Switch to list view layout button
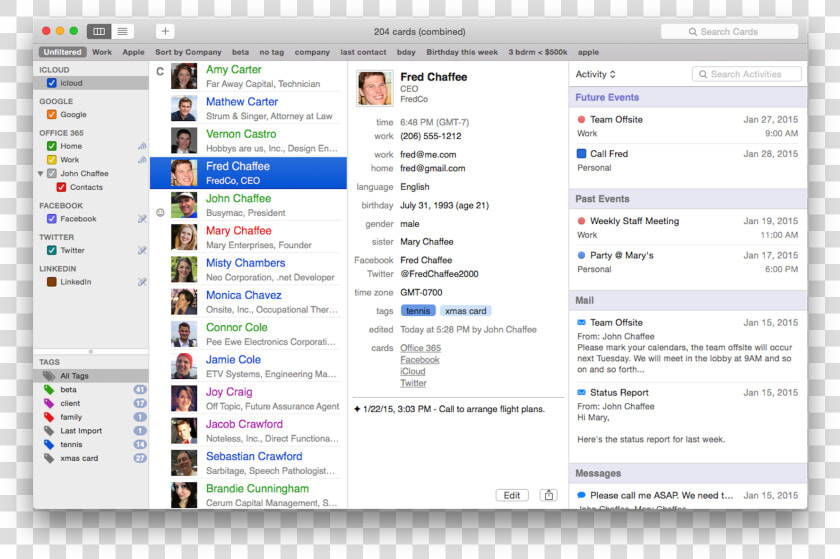Image resolution: width=840 pixels, height=559 pixels. (x=123, y=32)
